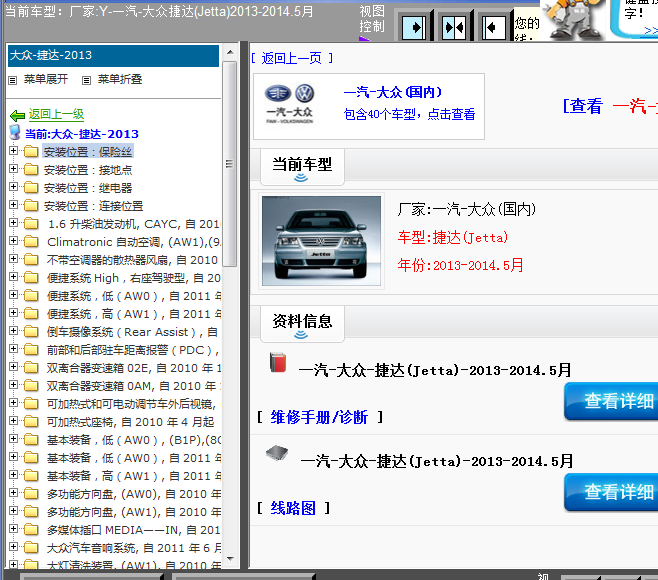Click current model computer icon beside 当前:大众-捷达-2013
Image resolution: width=658 pixels, height=580 pixels.
click(15, 132)
